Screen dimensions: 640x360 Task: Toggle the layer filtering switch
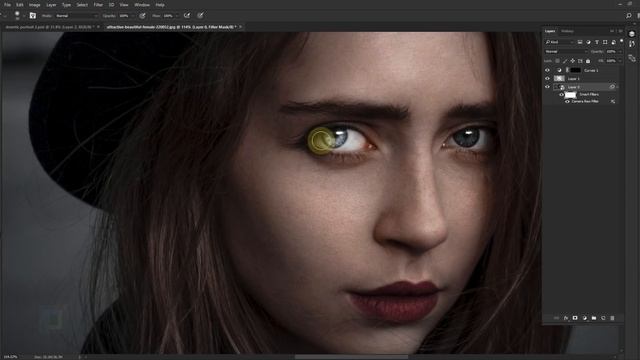(622, 41)
